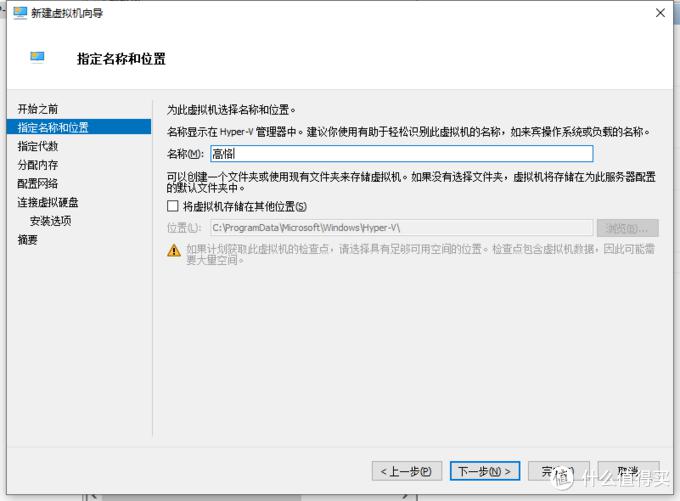Open 配置网络 step
Image resolution: width=680 pixels, height=501 pixels.
[x=38, y=183]
